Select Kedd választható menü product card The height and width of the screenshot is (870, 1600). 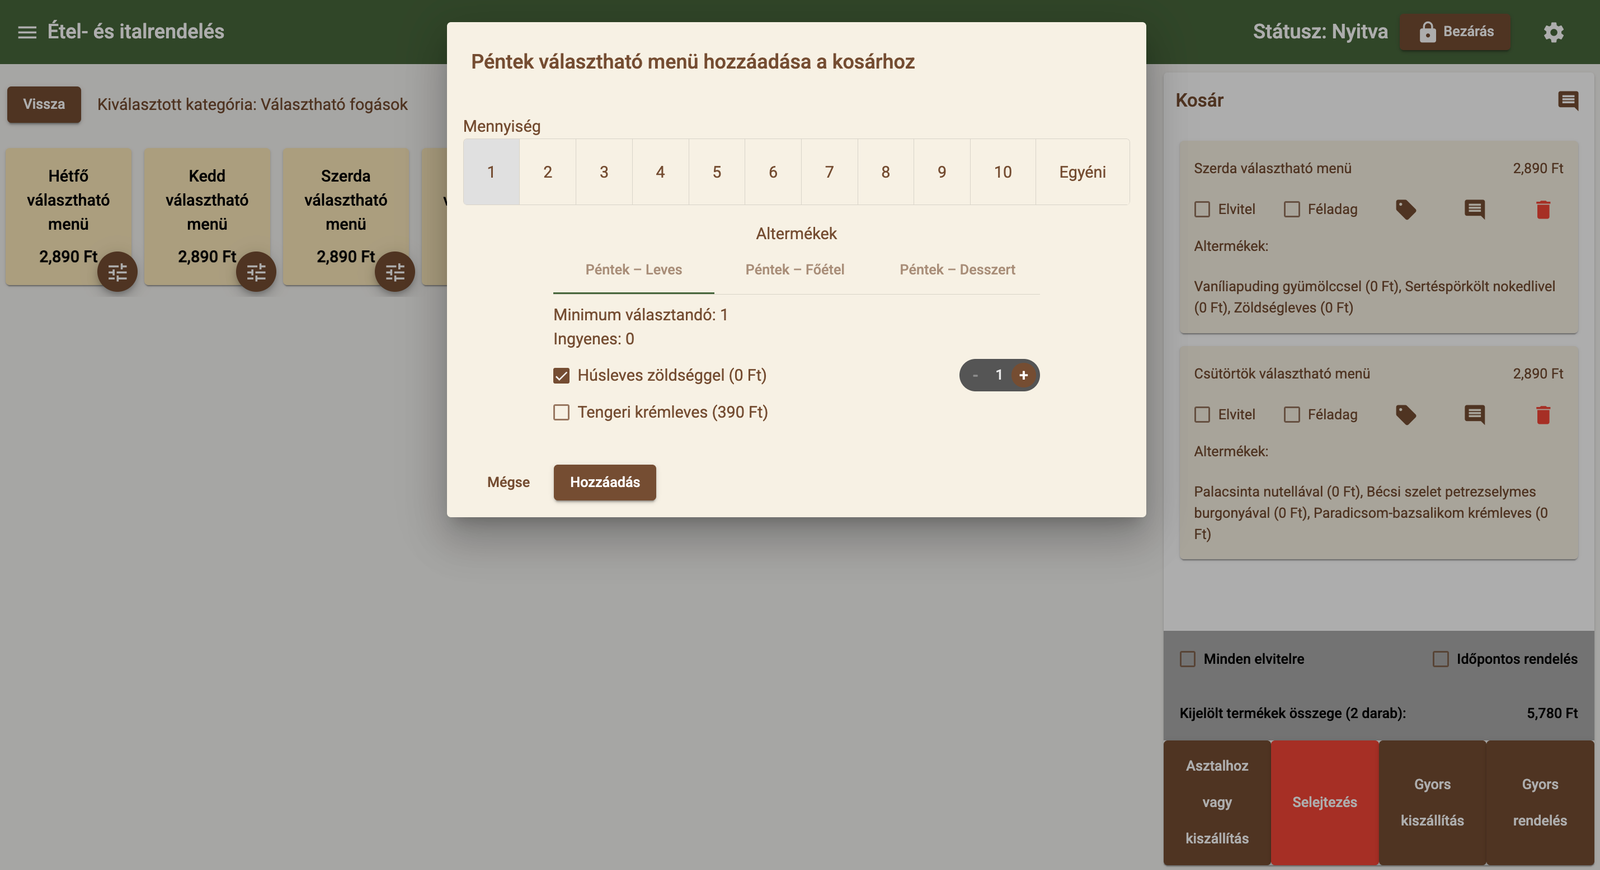(207, 216)
